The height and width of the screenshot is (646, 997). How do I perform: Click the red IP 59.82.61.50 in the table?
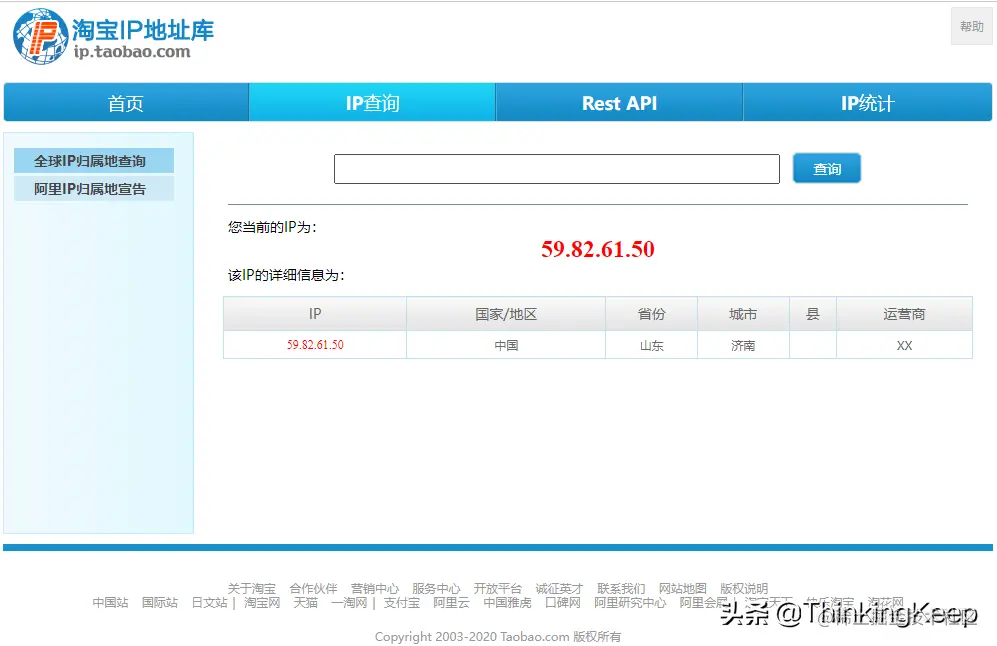click(x=313, y=343)
